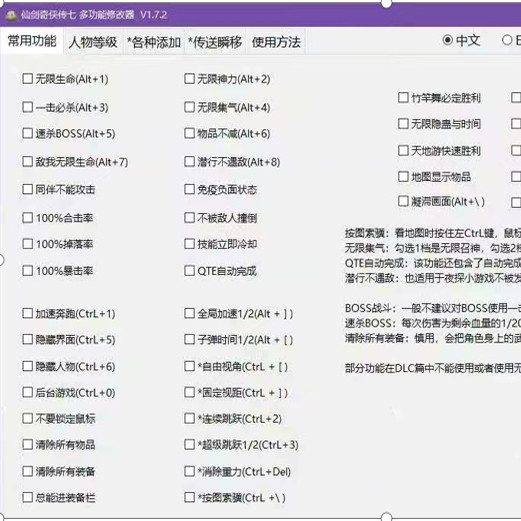
Task: Check the 清除所有物品 option
Action: [x=27, y=444]
